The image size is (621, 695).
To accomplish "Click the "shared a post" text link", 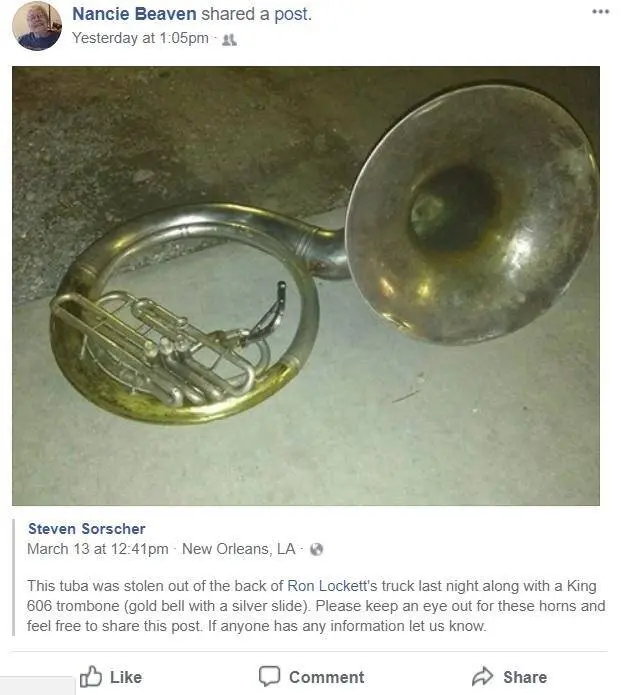I will coord(256,14).
